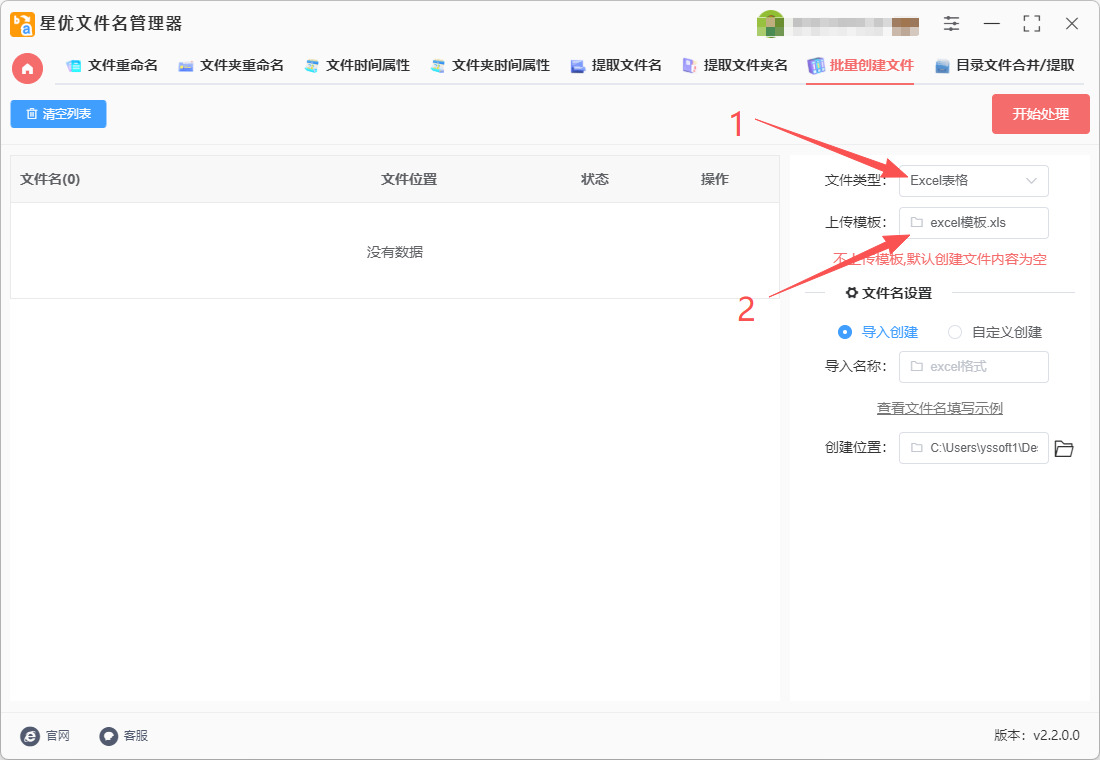This screenshot has height=760, width=1100.
Task: Minimize the 星优文件名管理器 window
Action: (991, 23)
